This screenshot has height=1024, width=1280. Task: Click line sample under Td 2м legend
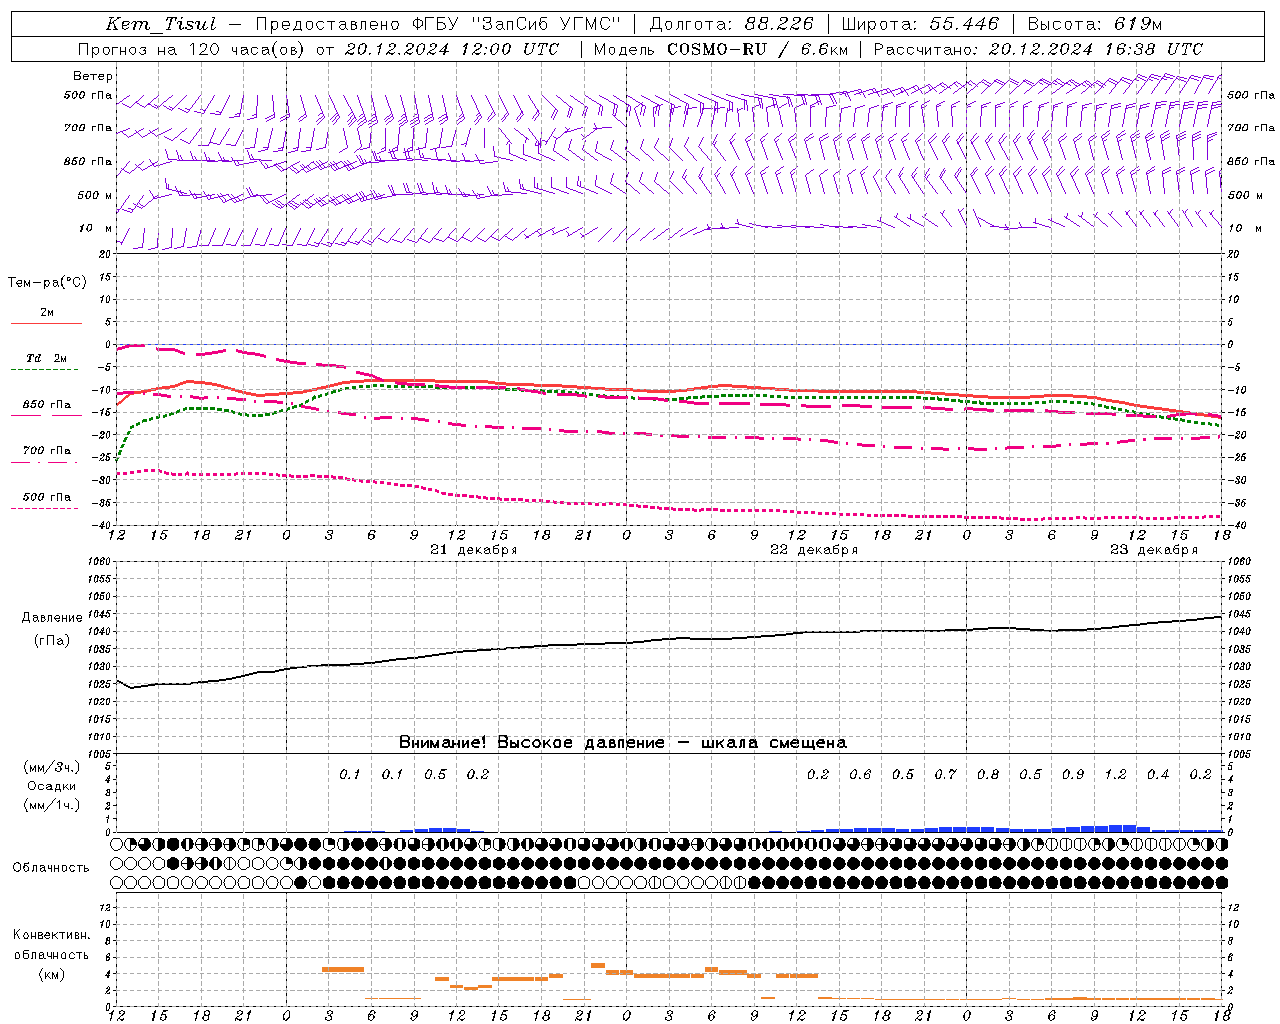pos(45,370)
